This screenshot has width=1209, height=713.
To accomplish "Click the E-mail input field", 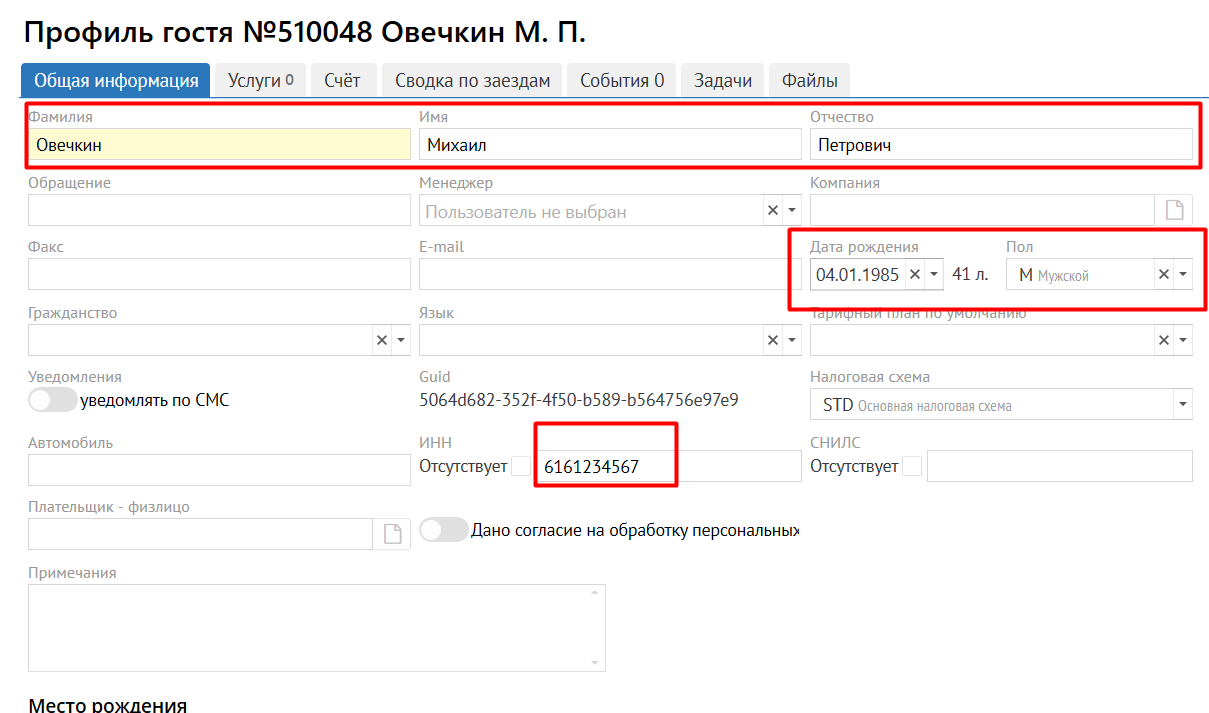I will 610,275.
